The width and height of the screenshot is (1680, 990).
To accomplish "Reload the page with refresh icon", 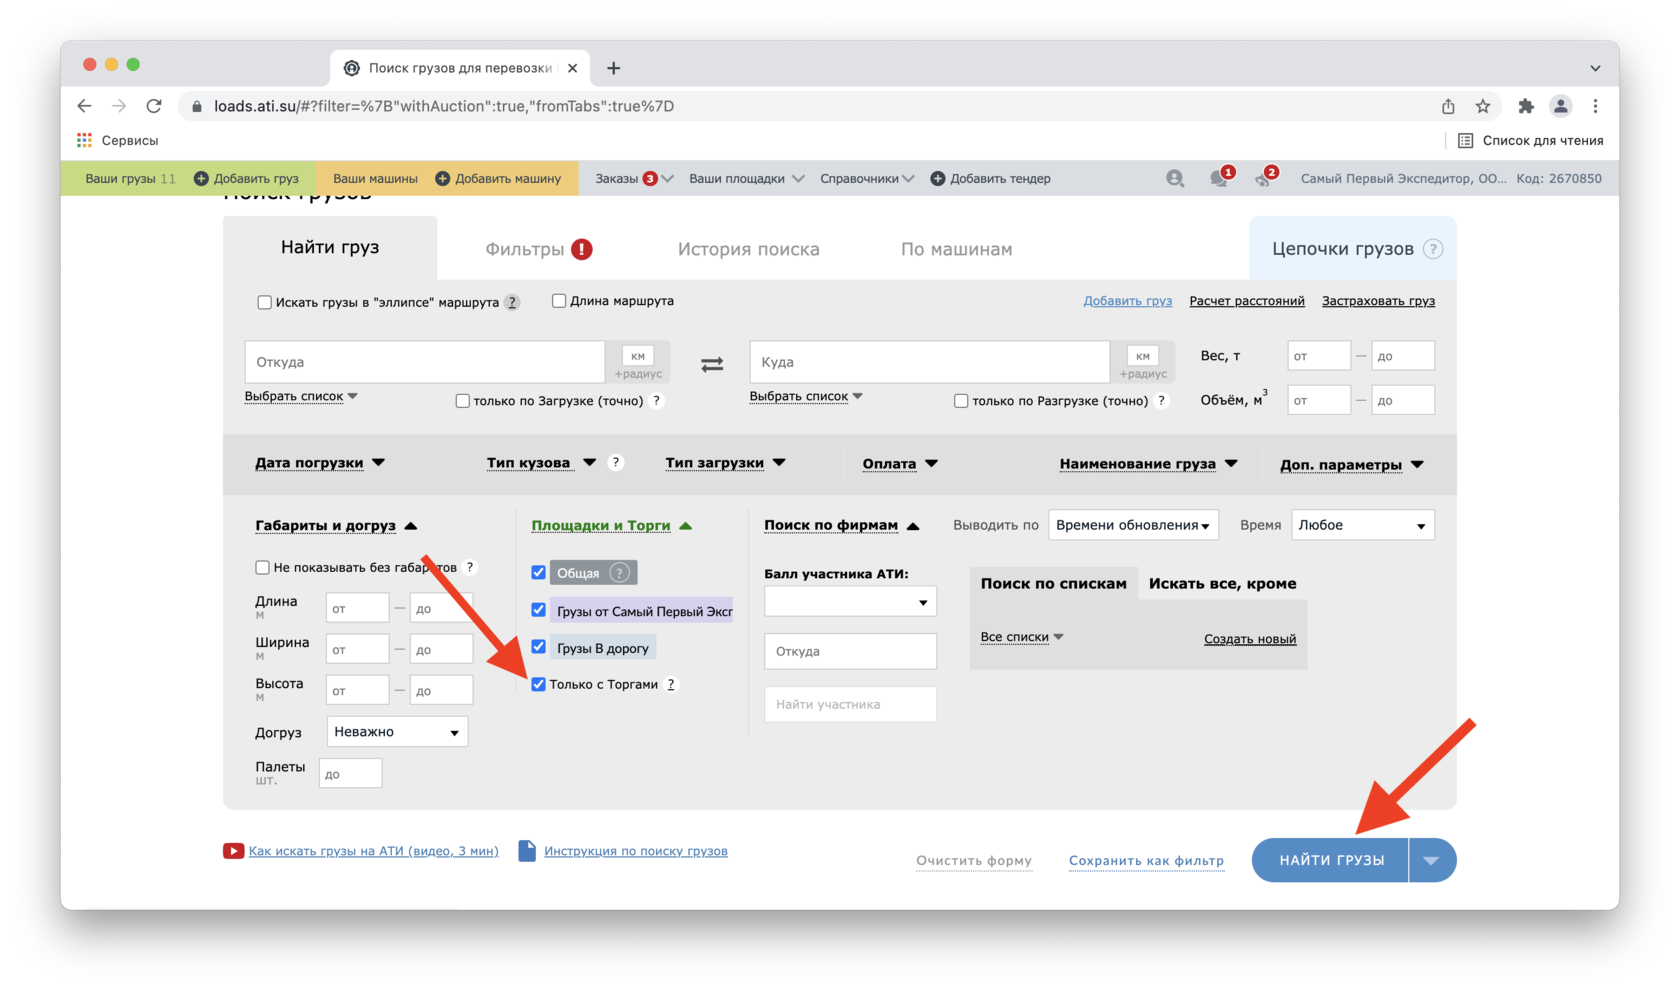I will pyautogui.click(x=154, y=106).
